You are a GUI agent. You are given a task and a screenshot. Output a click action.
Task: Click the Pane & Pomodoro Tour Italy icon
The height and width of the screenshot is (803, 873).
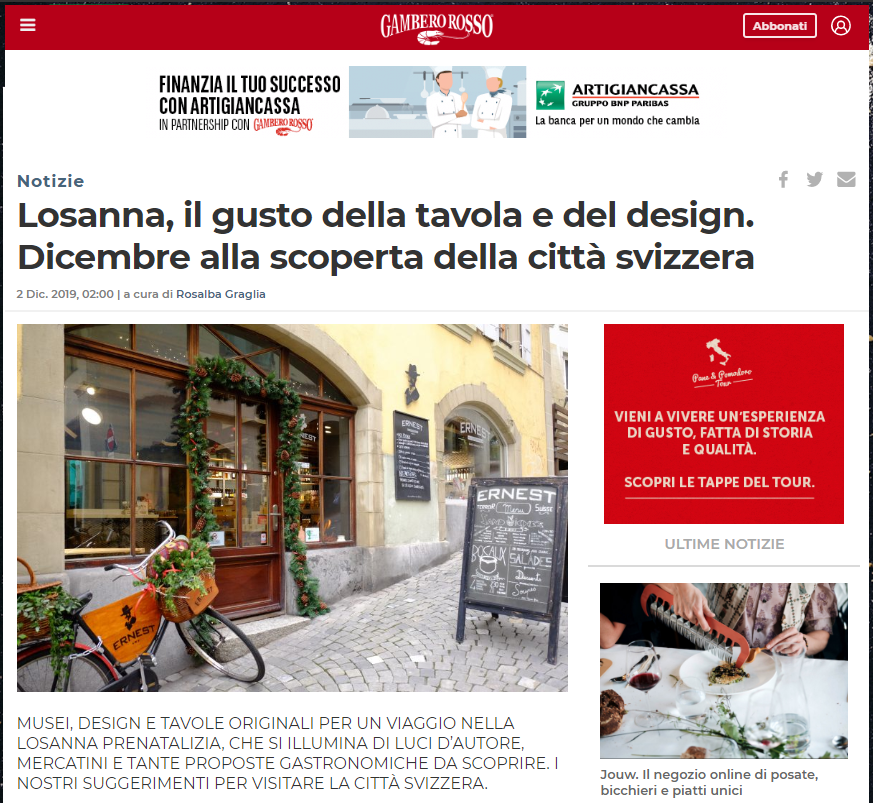718,351
